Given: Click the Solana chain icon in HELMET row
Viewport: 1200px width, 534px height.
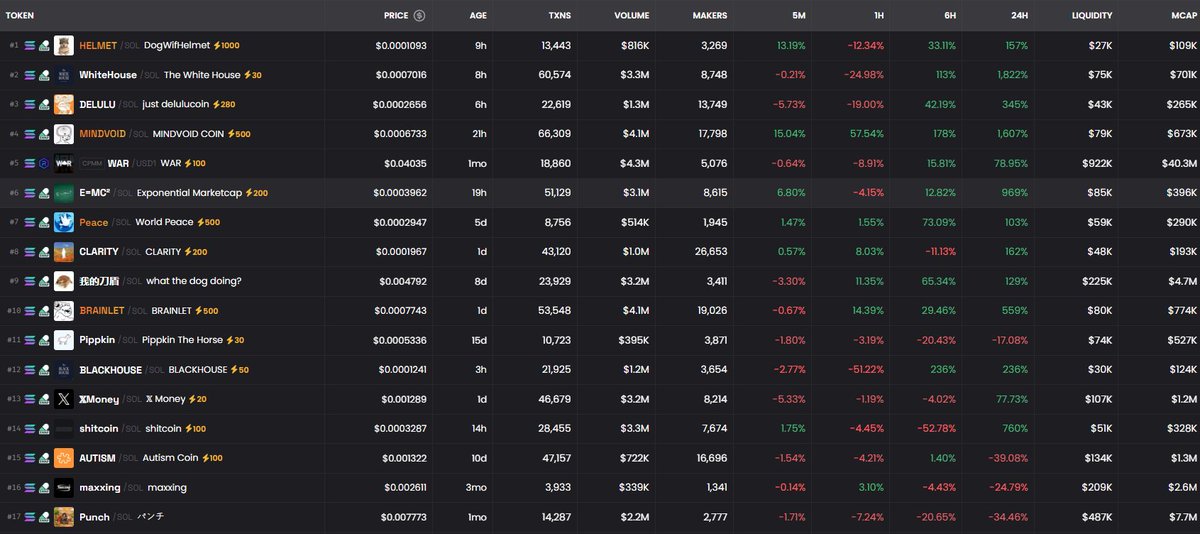Looking at the screenshot, I should coord(30,45).
